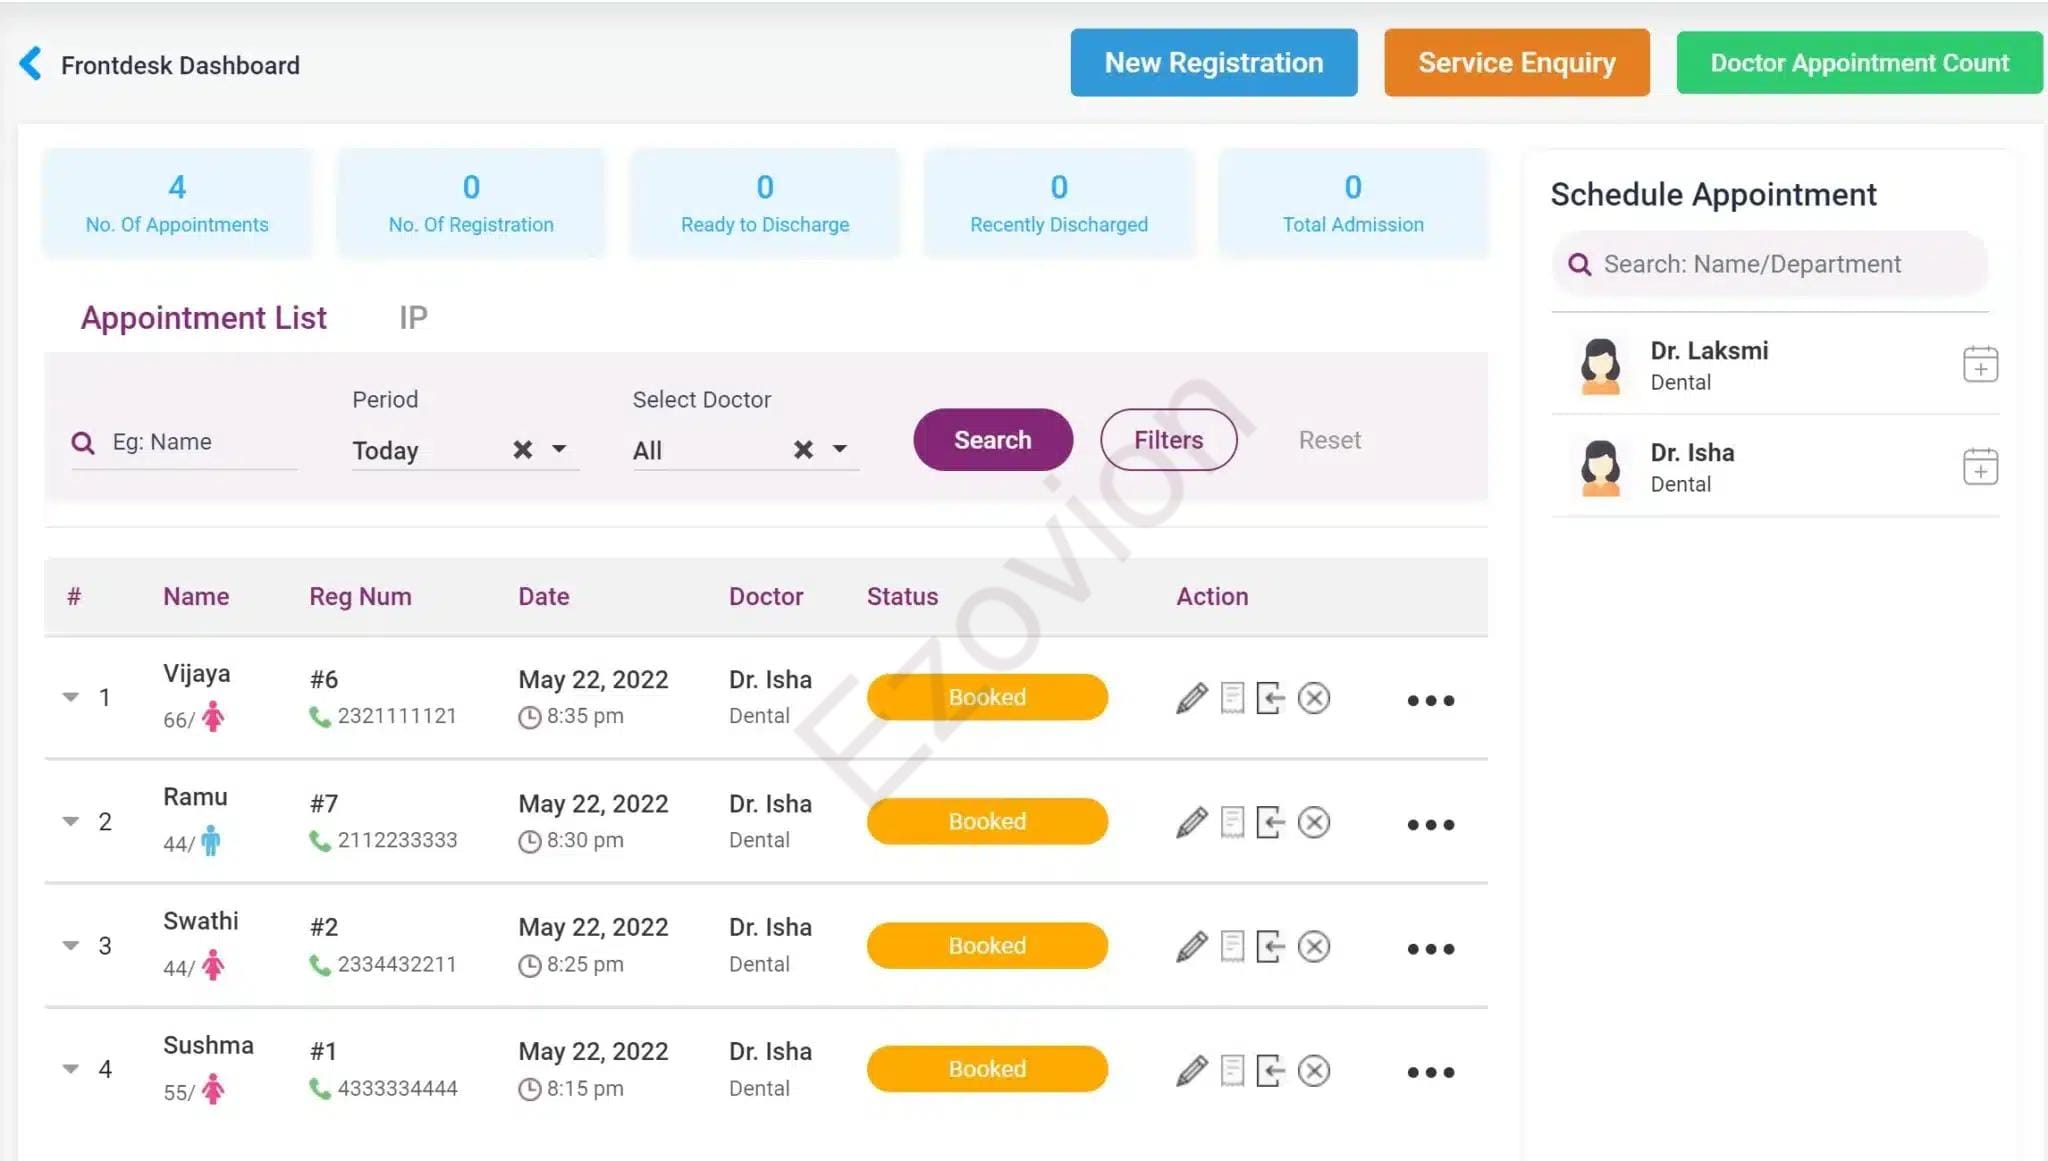Click the back arrow beside Frontdesk Dashboard

(x=31, y=64)
